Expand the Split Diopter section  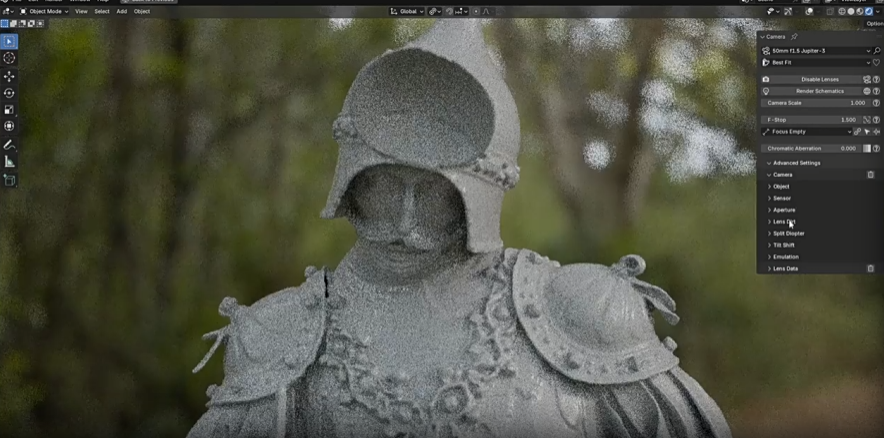click(x=788, y=233)
